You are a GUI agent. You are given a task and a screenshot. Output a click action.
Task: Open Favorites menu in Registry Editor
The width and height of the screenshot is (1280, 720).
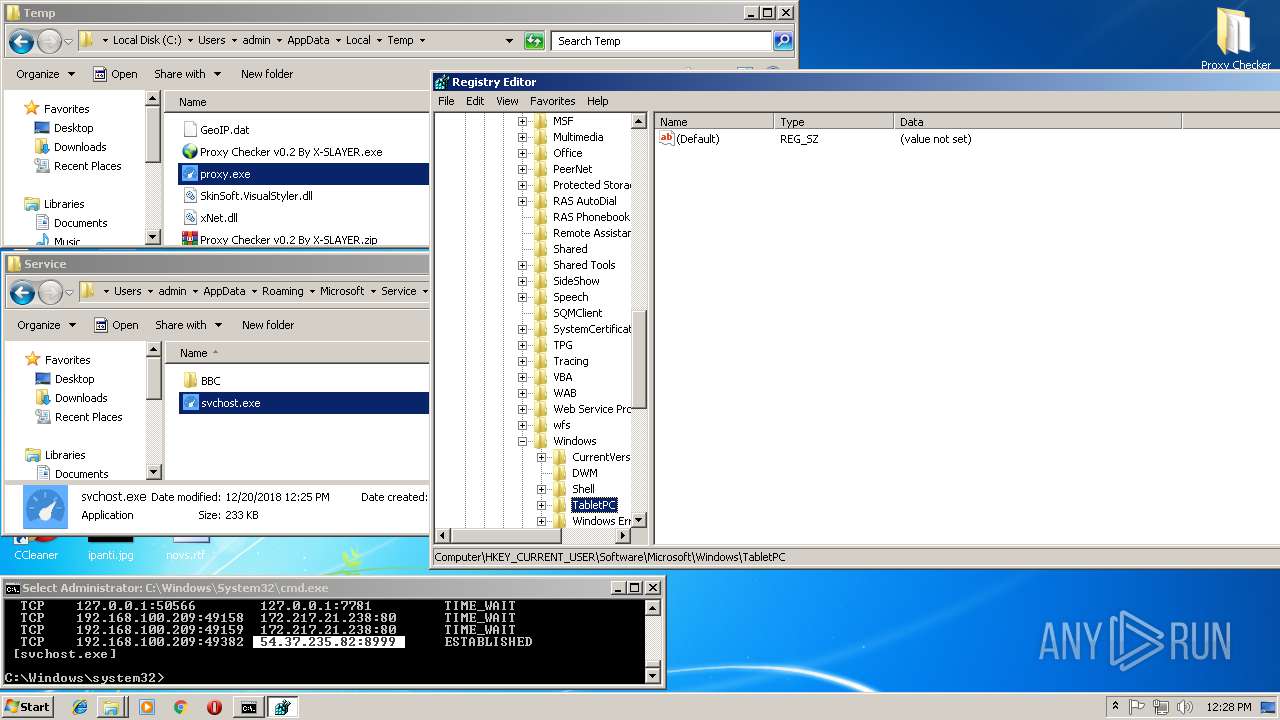552,101
